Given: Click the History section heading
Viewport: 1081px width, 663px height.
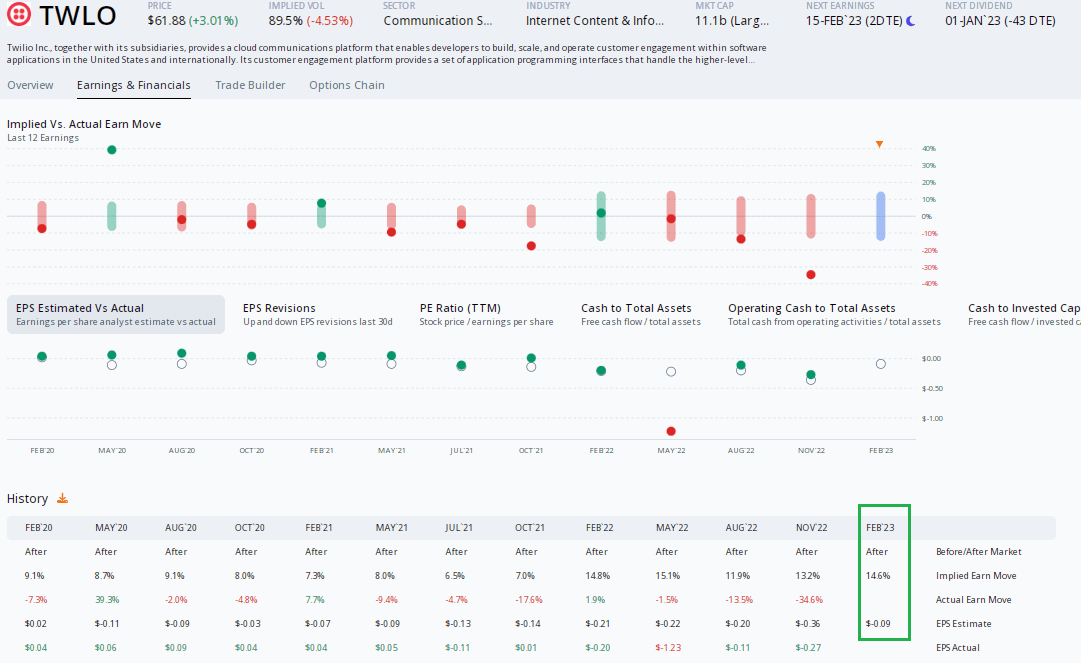Looking at the screenshot, I should click(28, 498).
